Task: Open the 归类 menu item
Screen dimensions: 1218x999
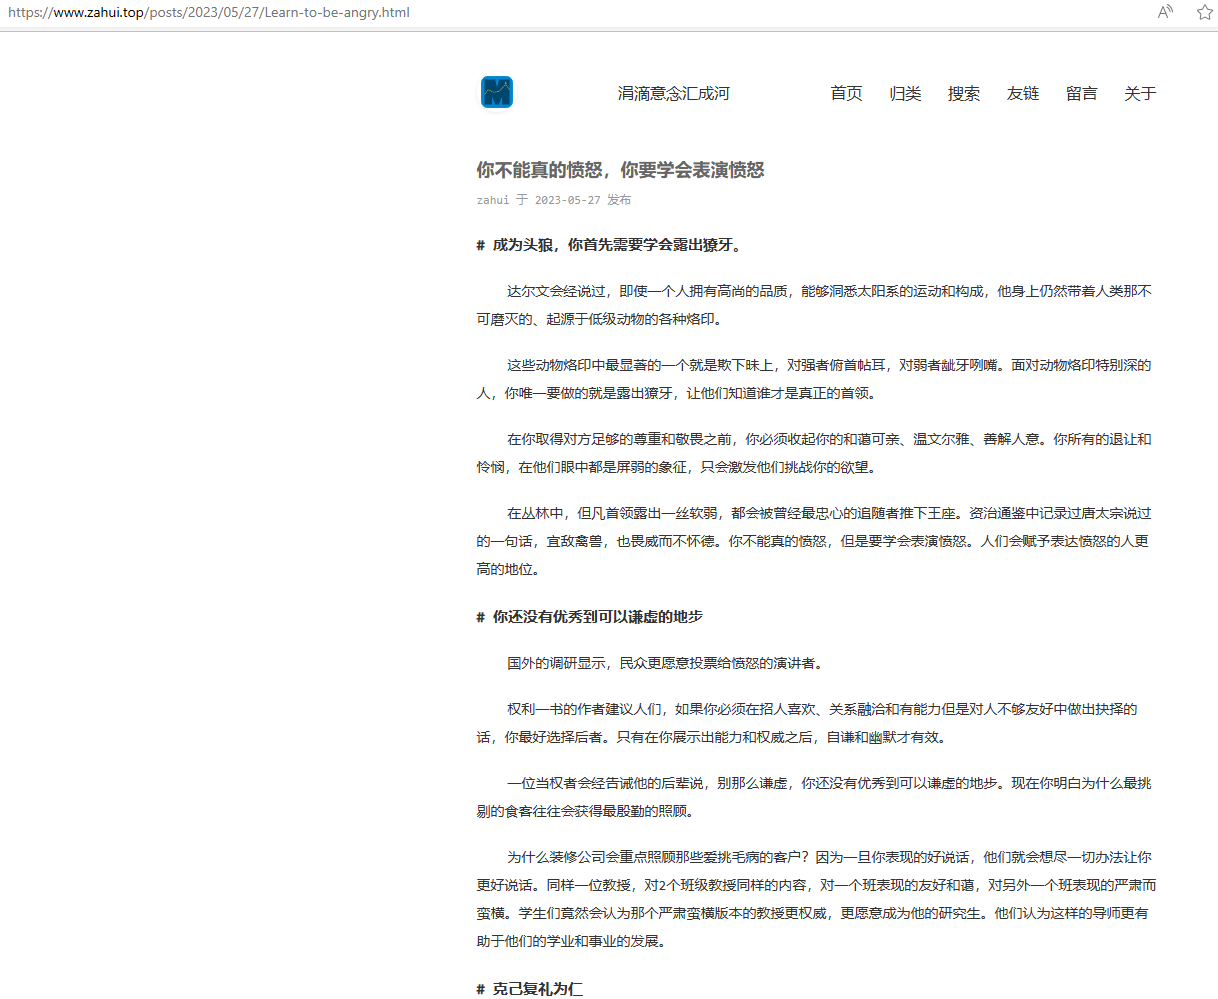Action: click(904, 93)
